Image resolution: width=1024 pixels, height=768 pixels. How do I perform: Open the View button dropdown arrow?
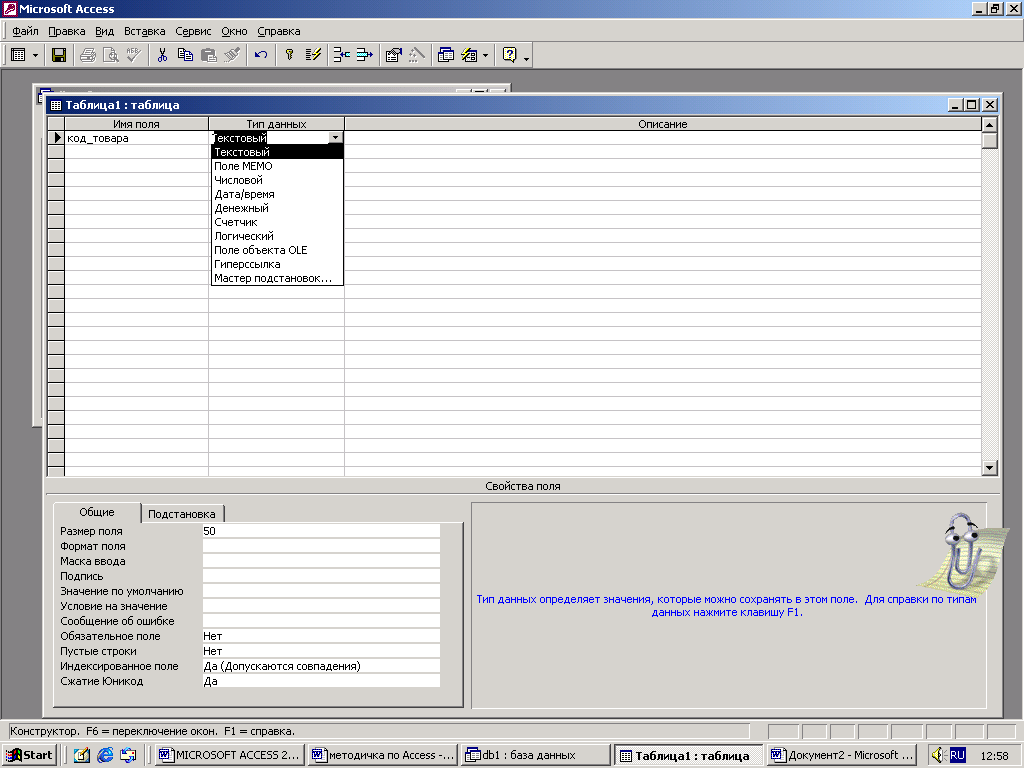pos(35,56)
